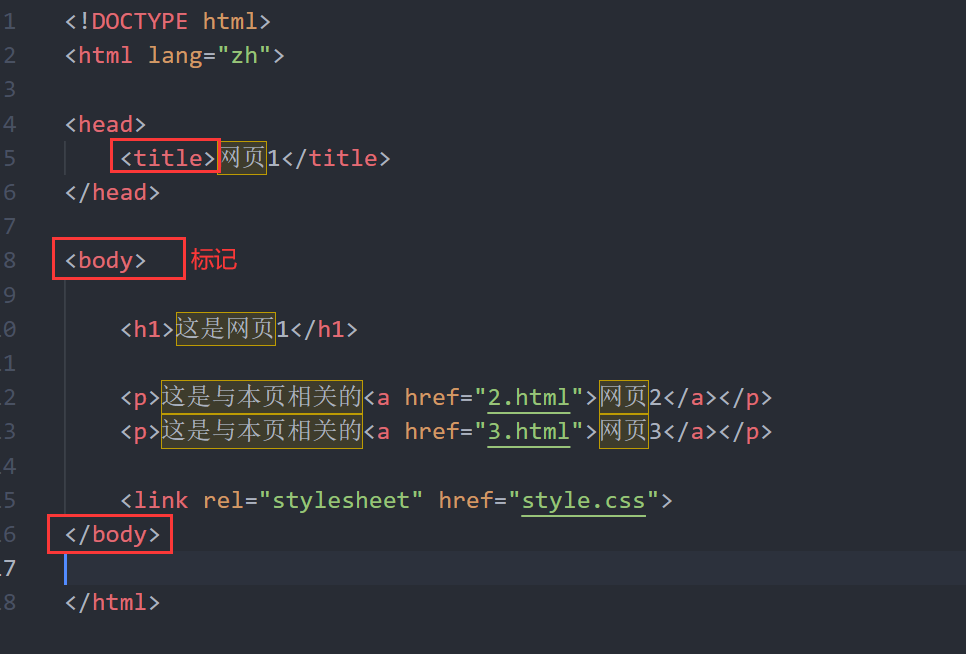Click the opening <title> tag
Image resolution: width=966 pixels, height=654 pixels.
[168, 158]
